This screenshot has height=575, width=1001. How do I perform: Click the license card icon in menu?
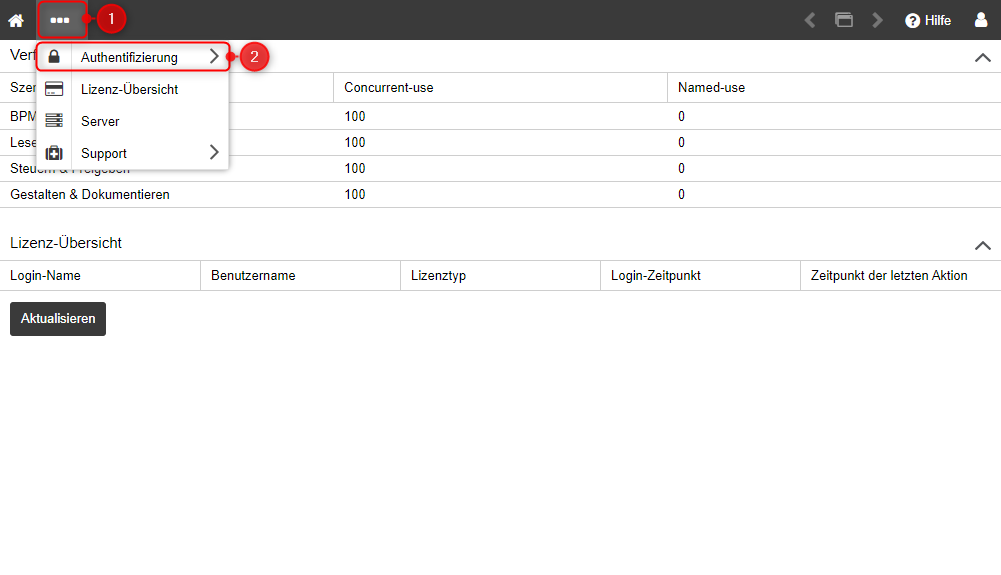pos(54,89)
